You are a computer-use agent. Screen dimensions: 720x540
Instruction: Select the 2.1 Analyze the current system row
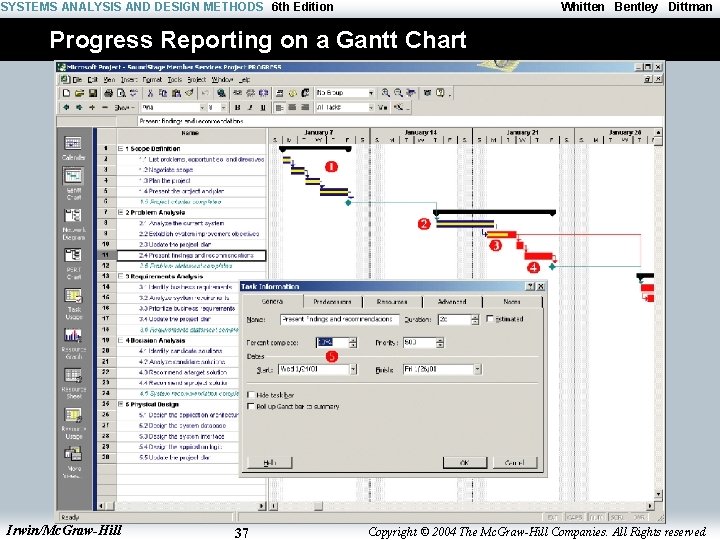click(x=191, y=224)
